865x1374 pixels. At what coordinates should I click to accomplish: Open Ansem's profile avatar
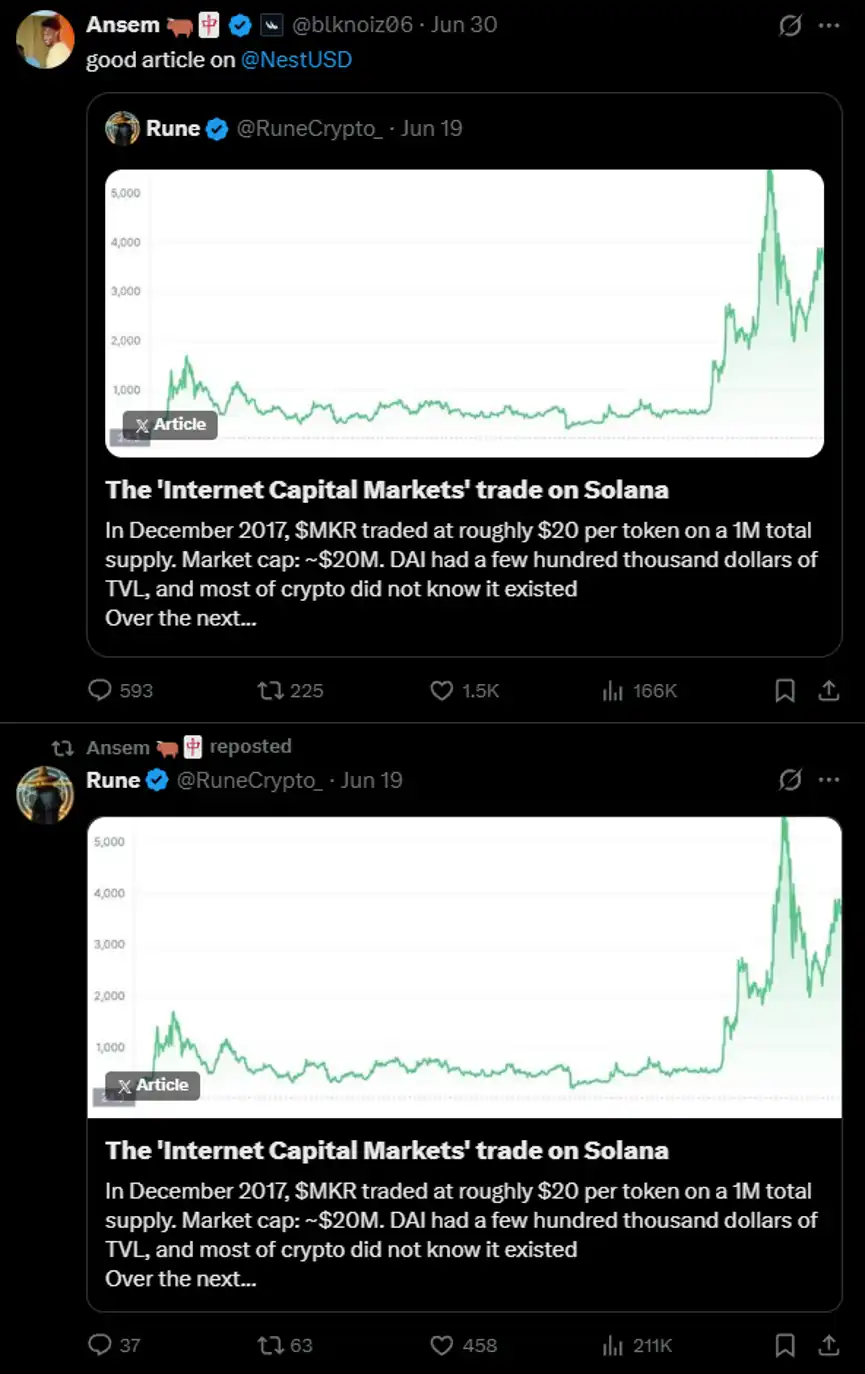45,40
